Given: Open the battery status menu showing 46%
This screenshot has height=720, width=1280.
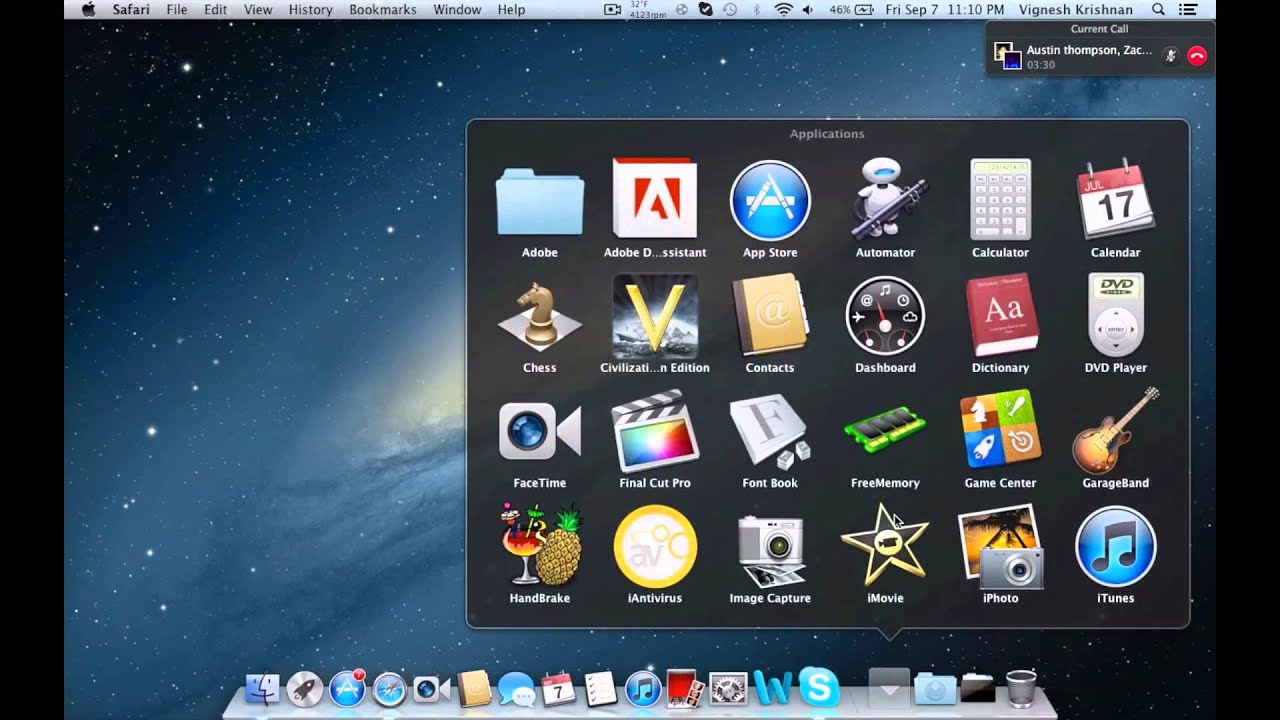Looking at the screenshot, I should [x=851, y=9].
